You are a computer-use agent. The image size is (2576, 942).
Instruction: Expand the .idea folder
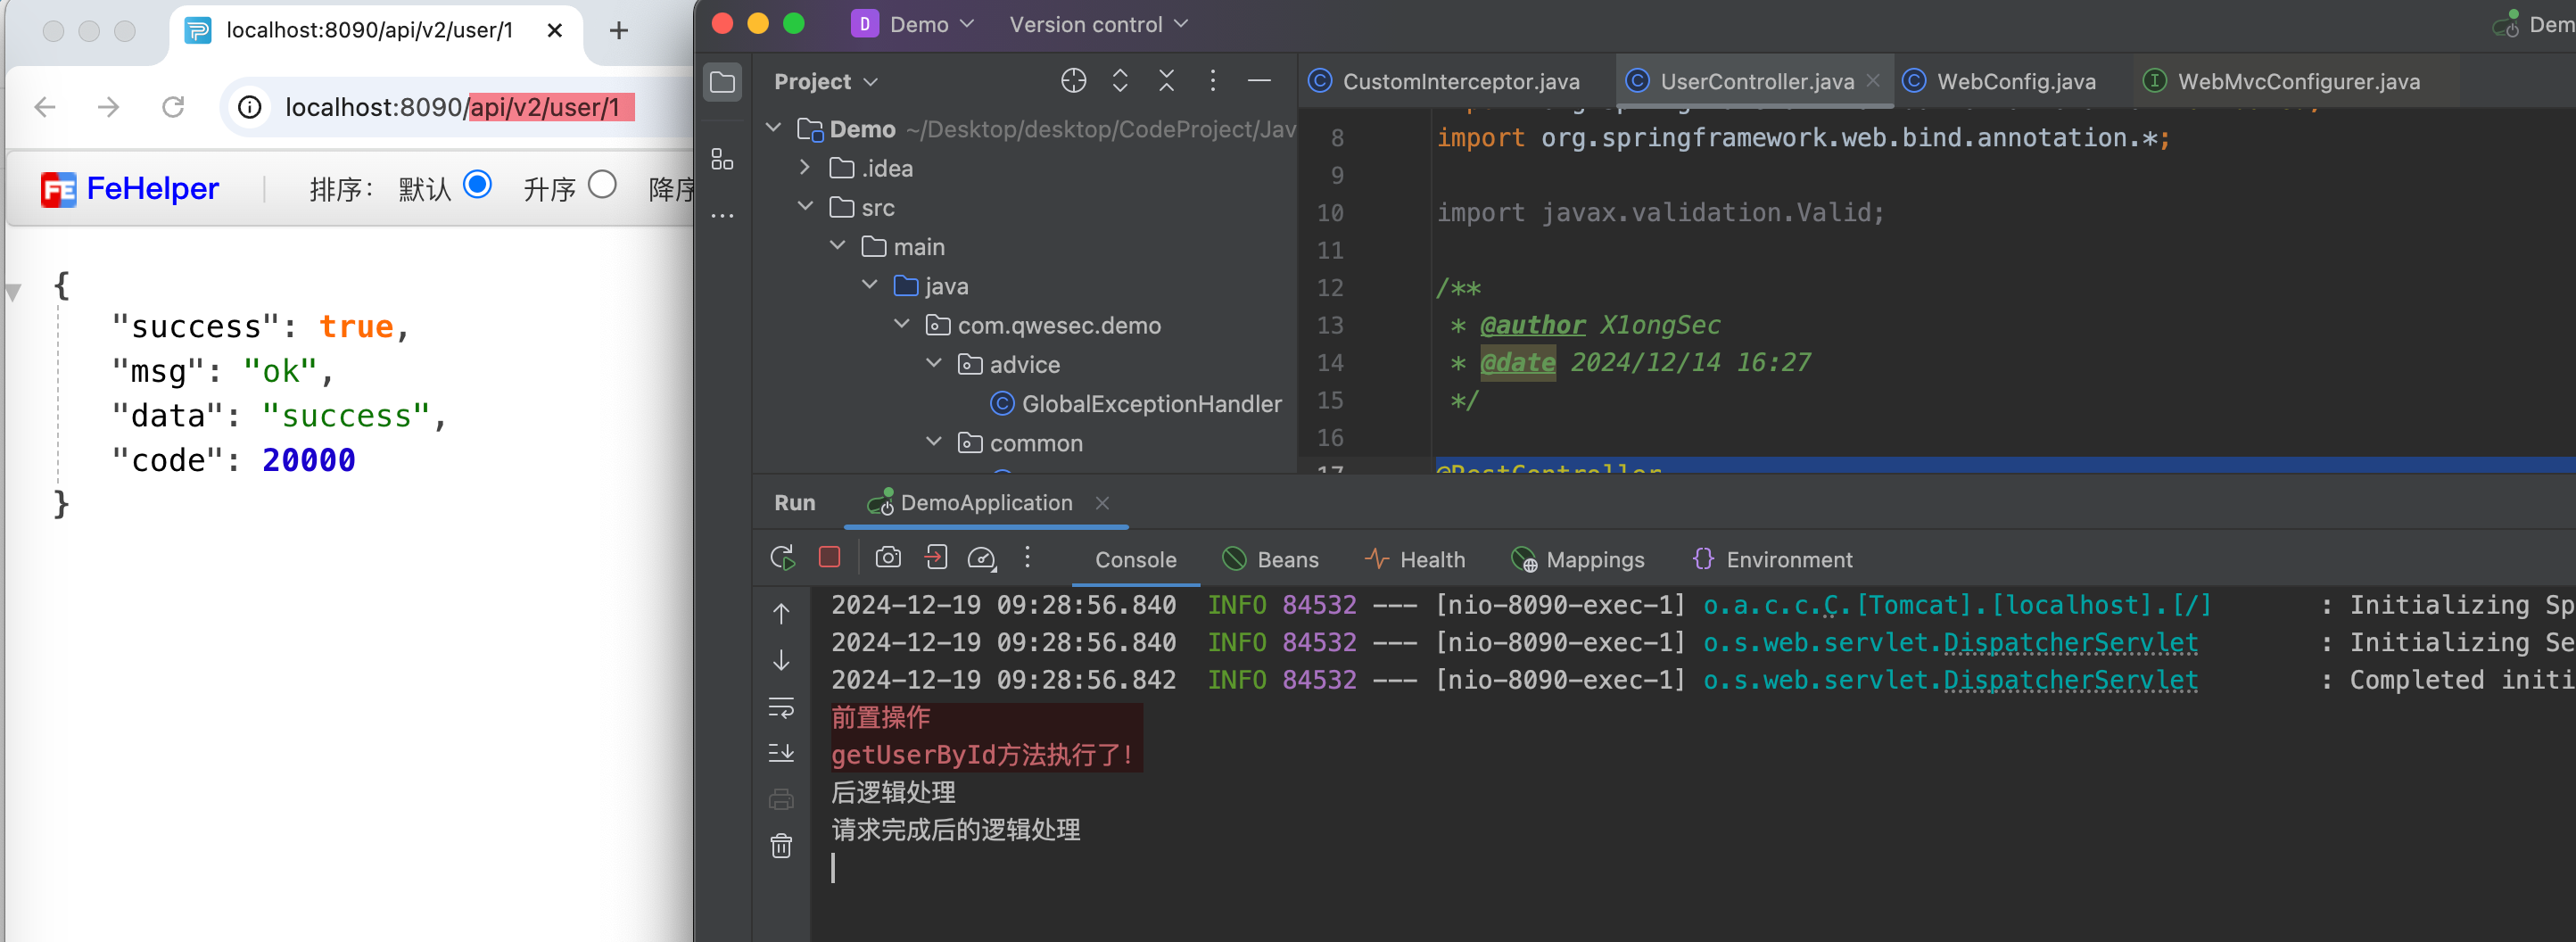click(805, 168)
